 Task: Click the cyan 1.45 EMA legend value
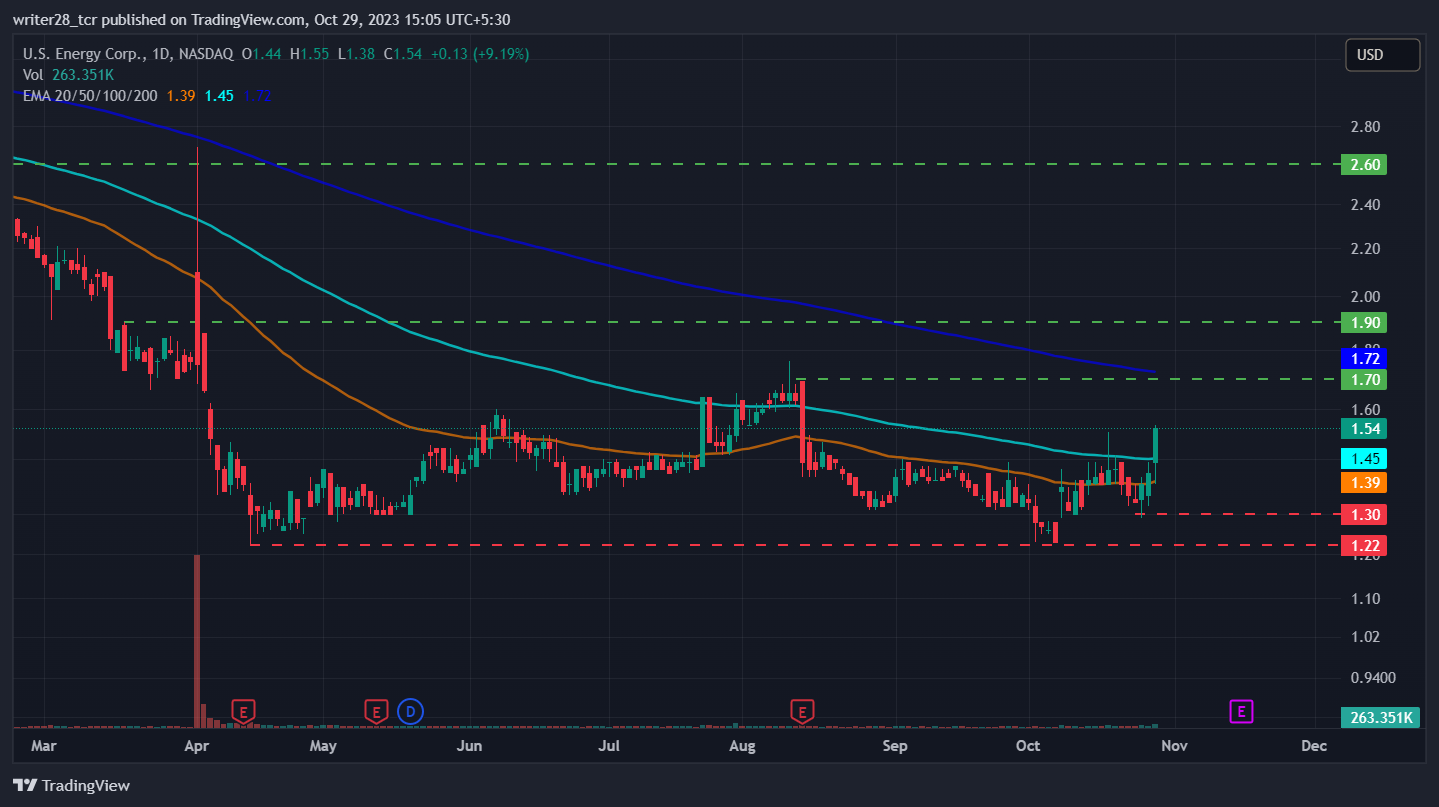pos(219,96)
